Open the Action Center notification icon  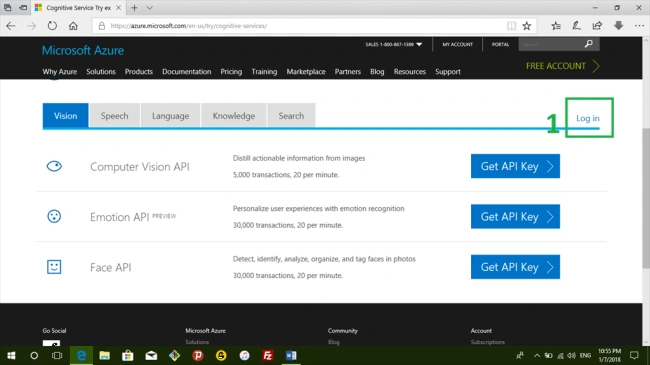[x=634, y=355]
